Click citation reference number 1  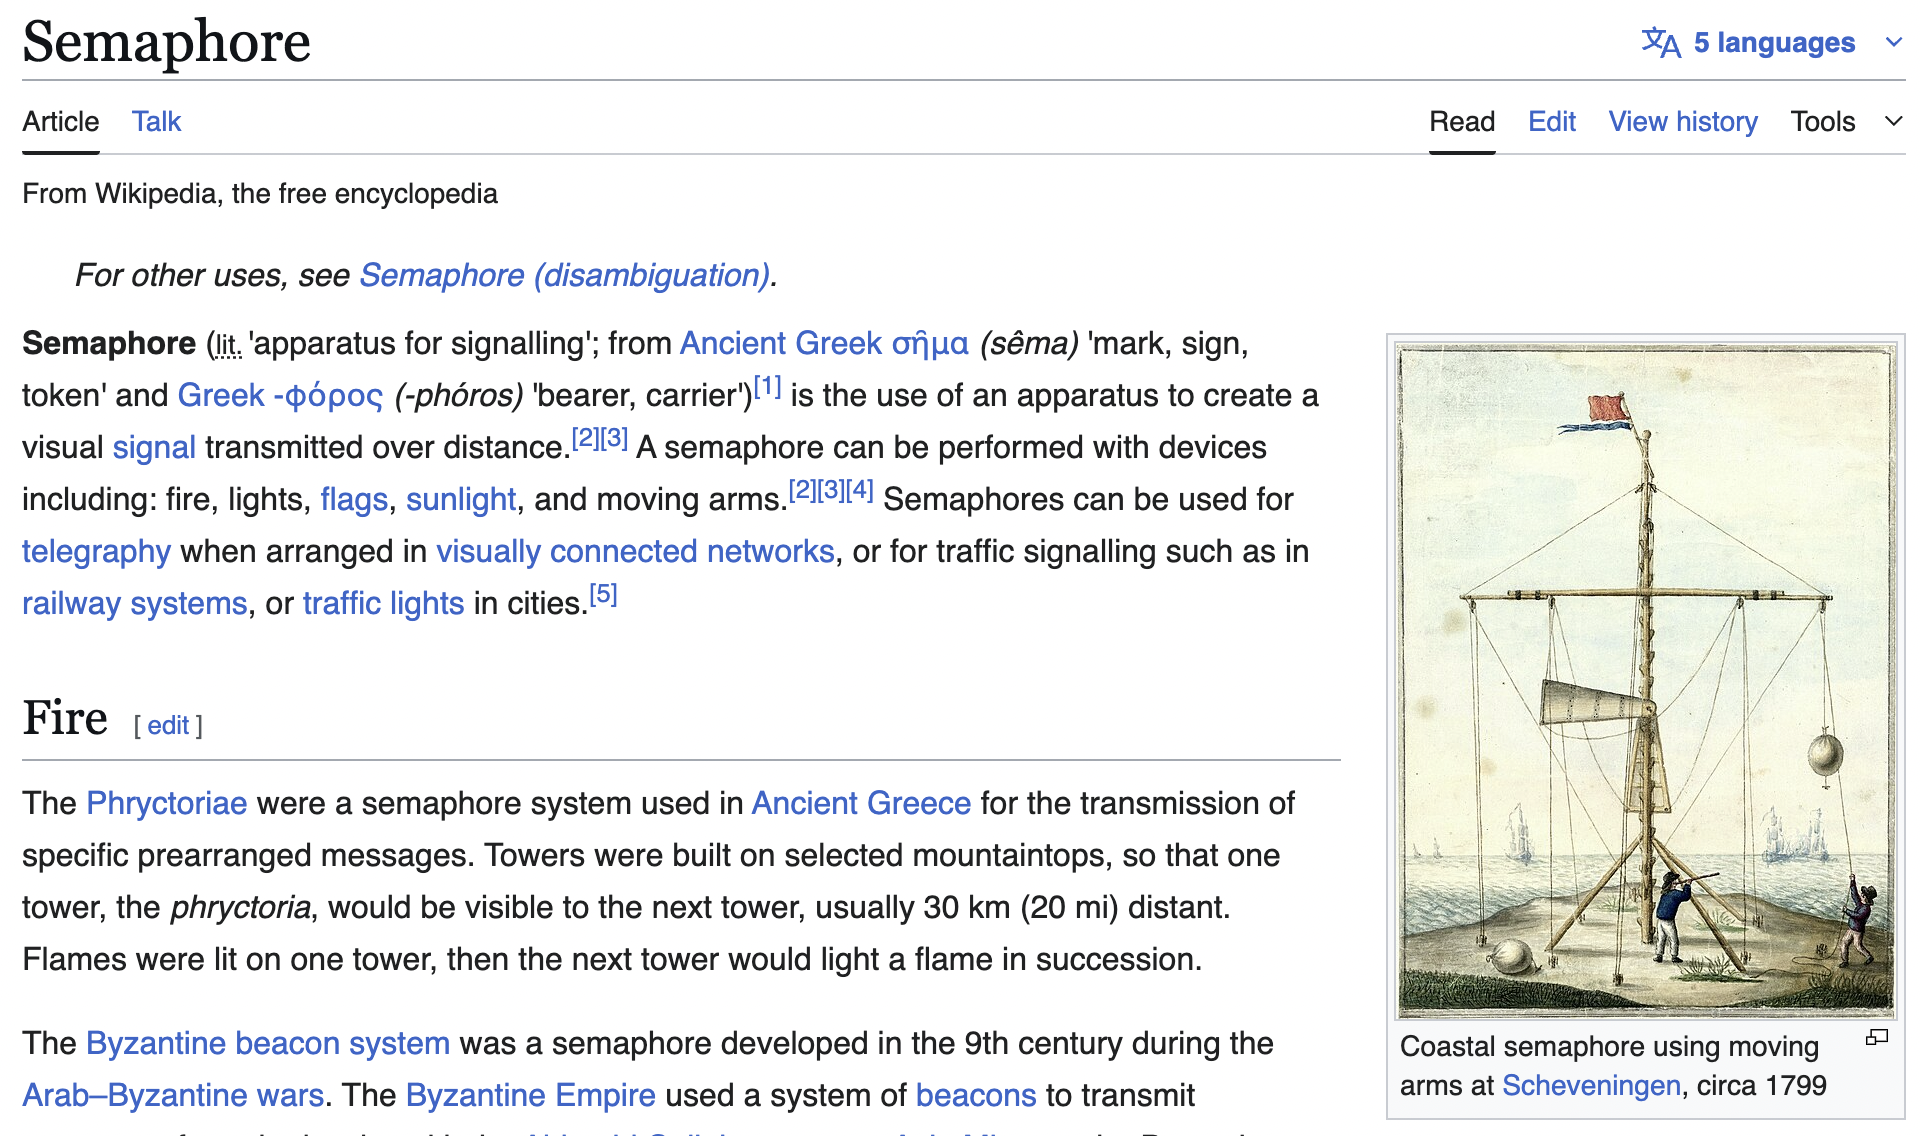(x=767, y=386)
